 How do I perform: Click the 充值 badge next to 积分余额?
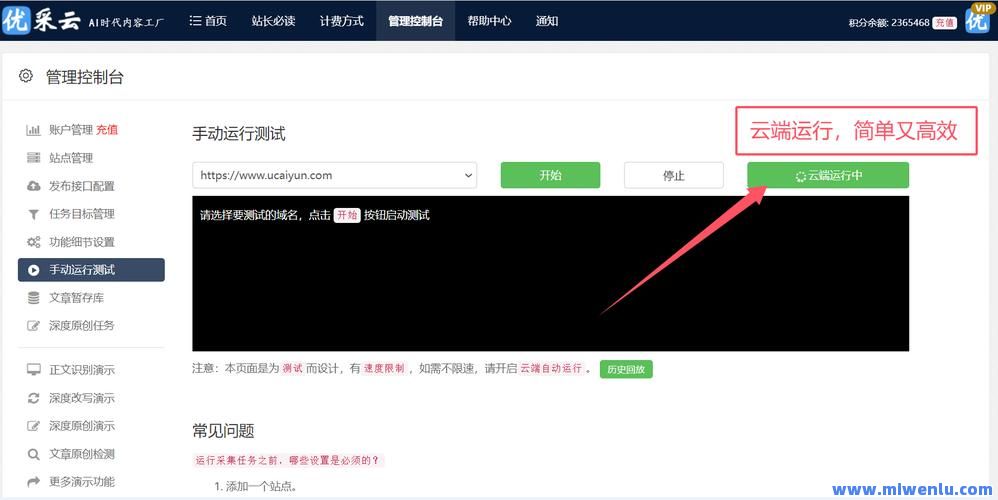click(x=944, y=22)
